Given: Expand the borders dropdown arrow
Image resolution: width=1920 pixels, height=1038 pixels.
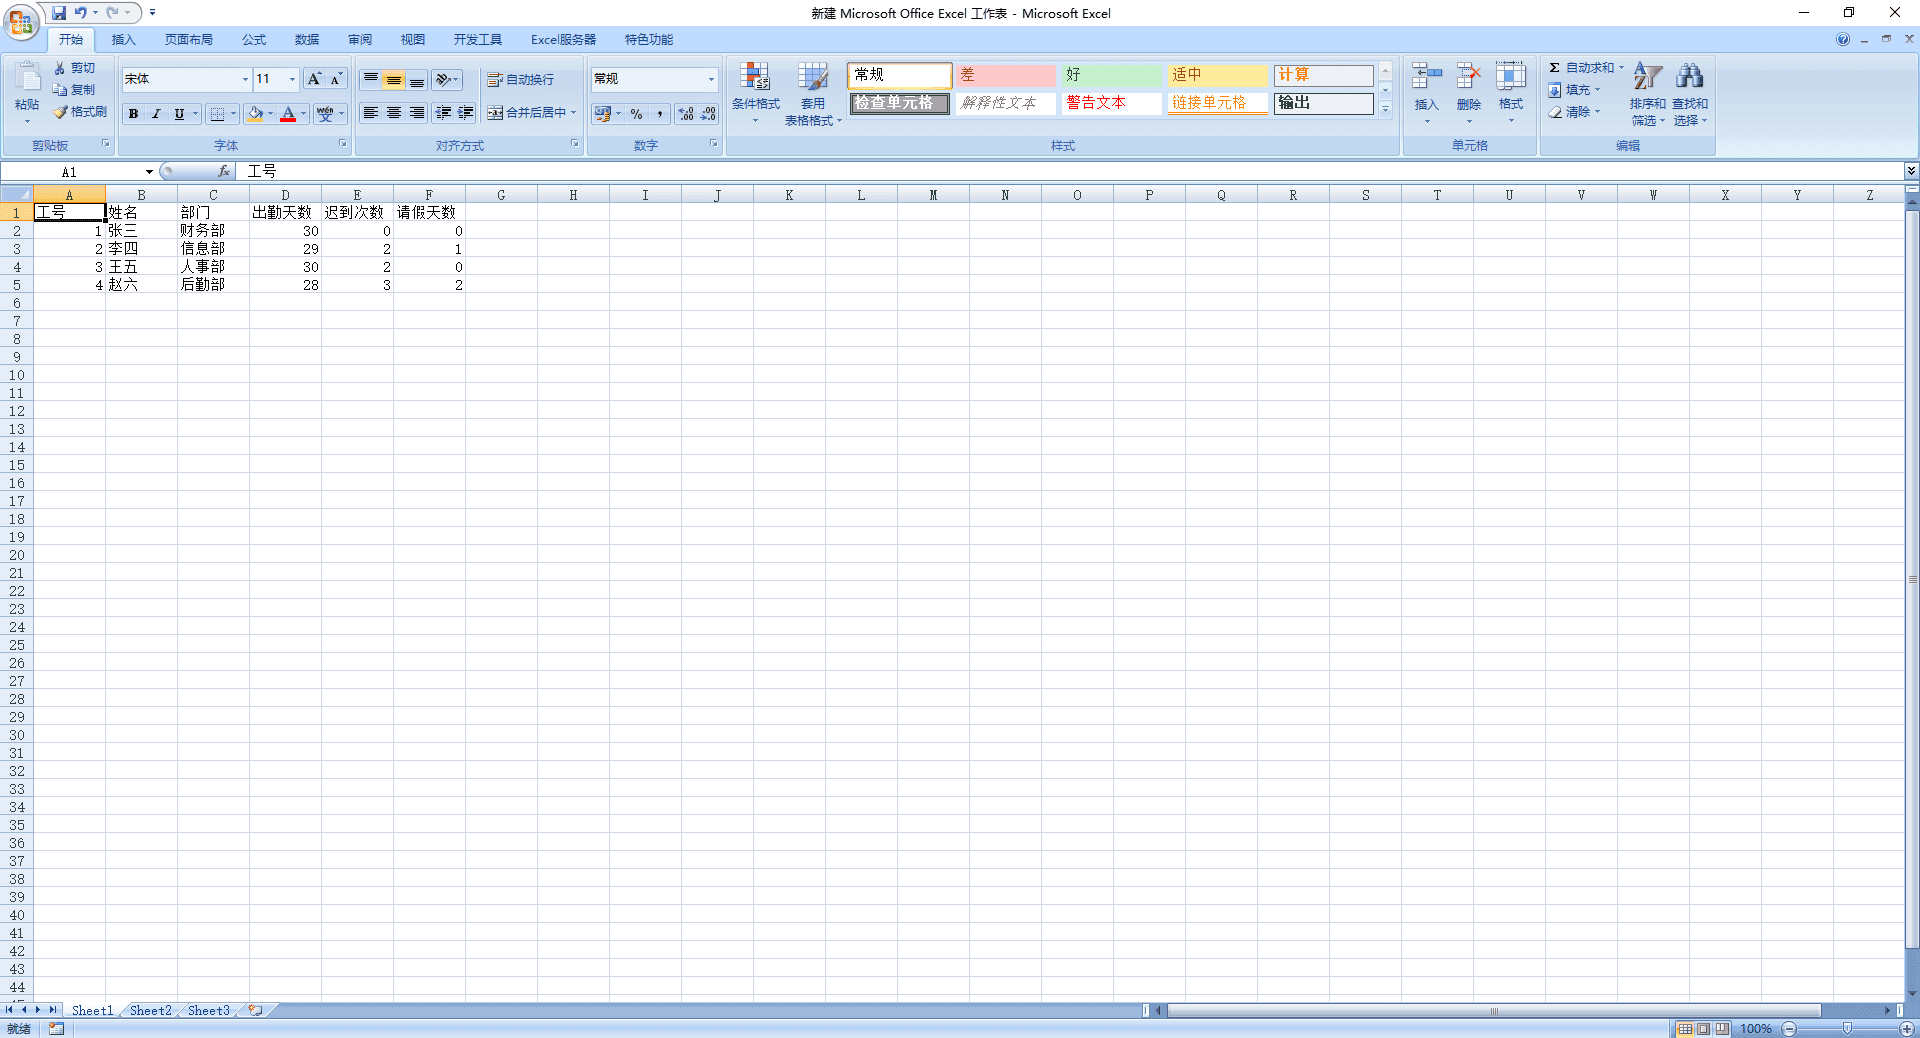Looking at the screenshot, I should tap(233, 114).
